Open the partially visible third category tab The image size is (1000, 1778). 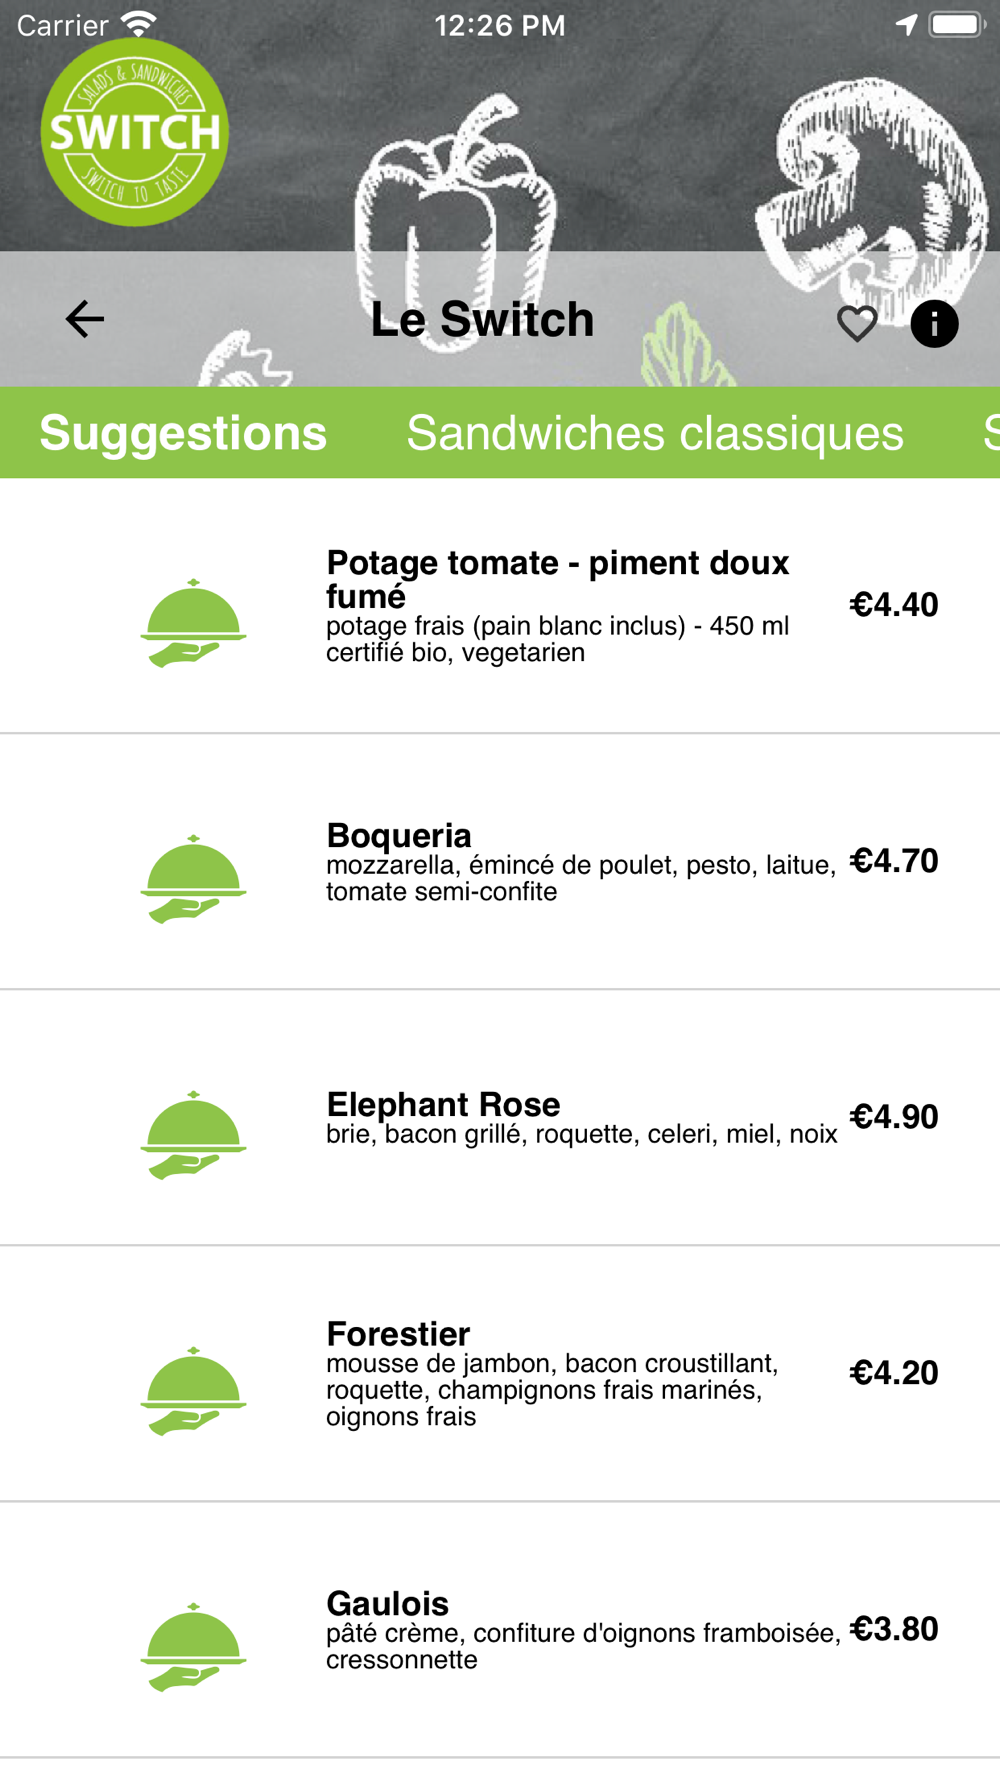click(991, 433)
